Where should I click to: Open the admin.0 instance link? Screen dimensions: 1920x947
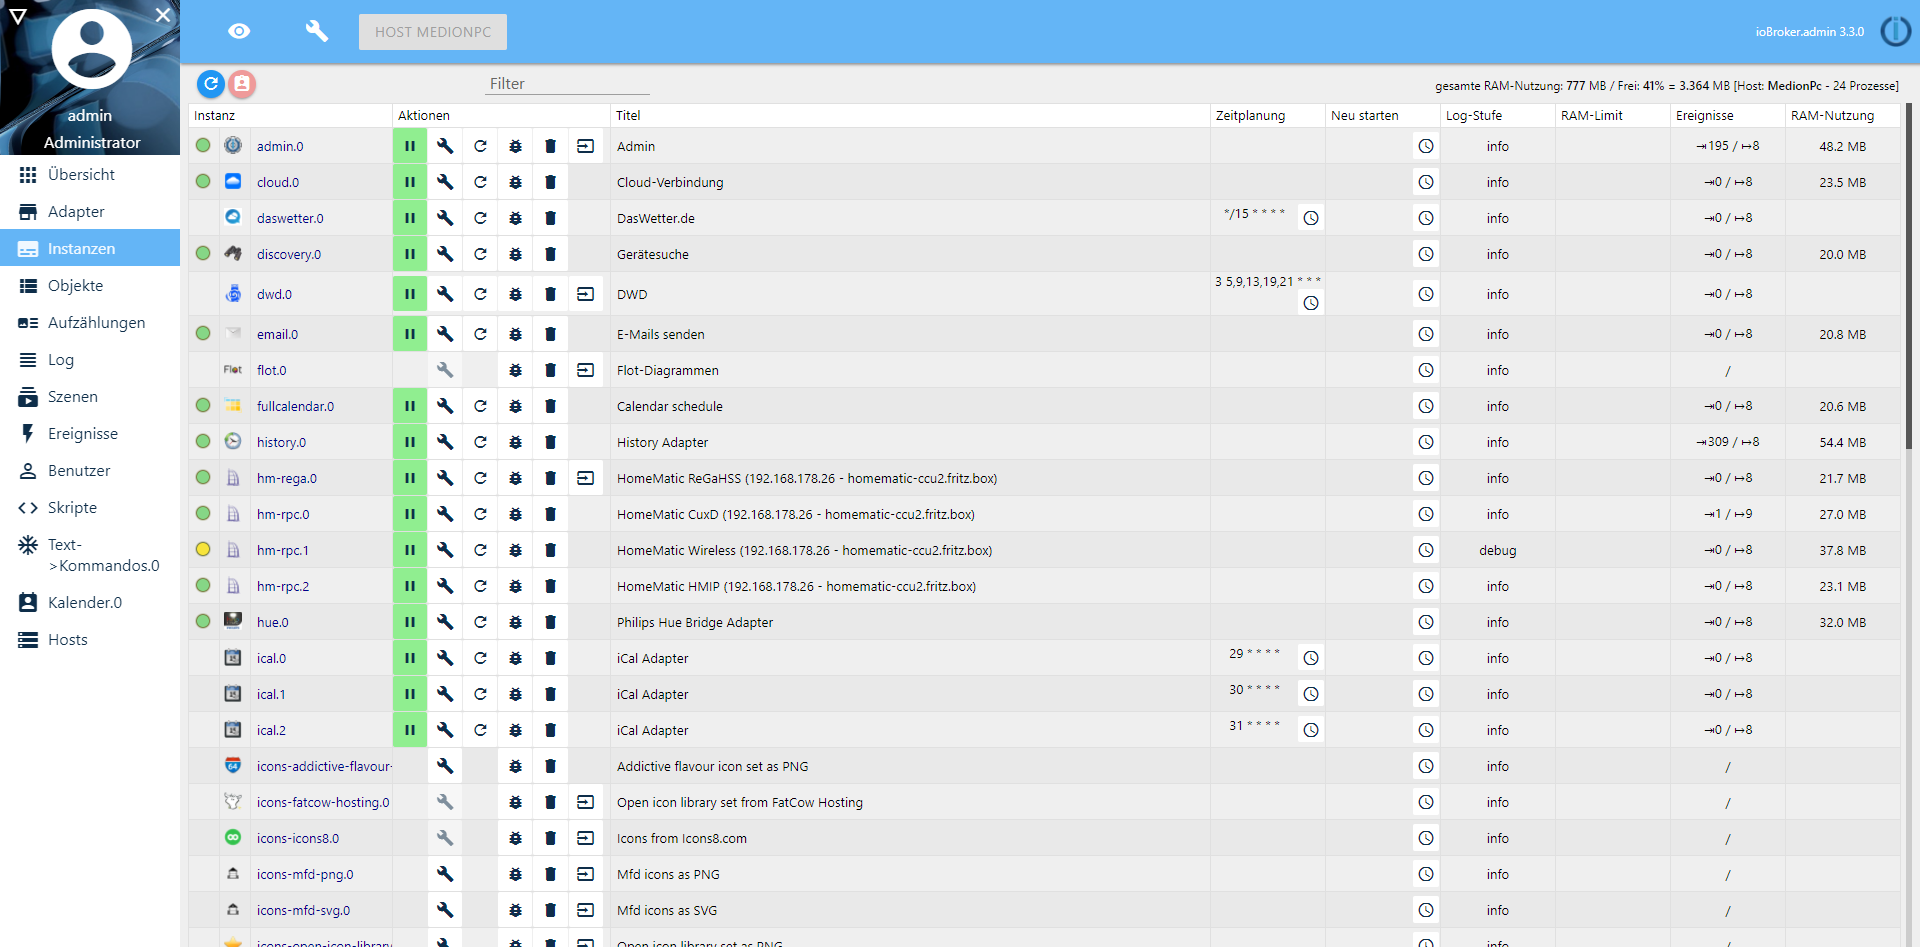click(280, 146)
